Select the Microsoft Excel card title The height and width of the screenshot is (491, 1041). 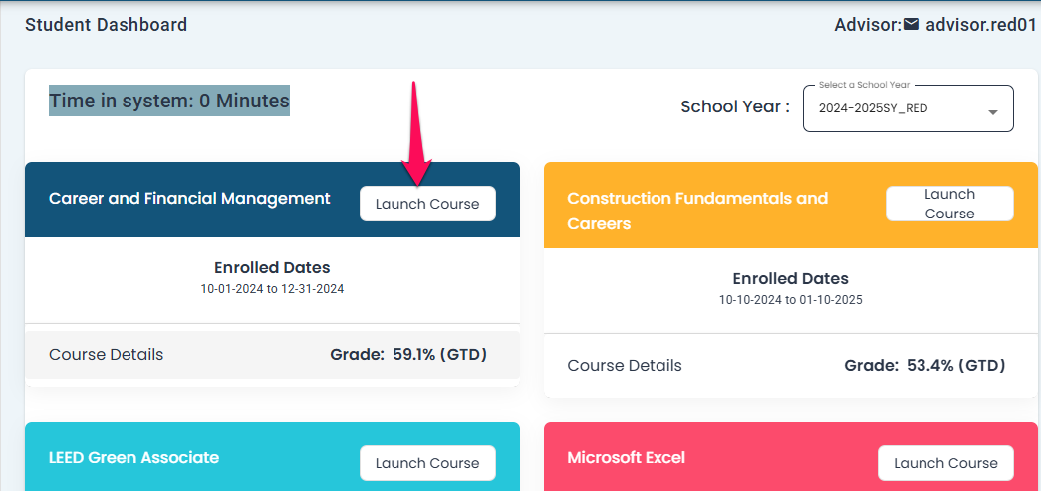[x=626, y=457]
